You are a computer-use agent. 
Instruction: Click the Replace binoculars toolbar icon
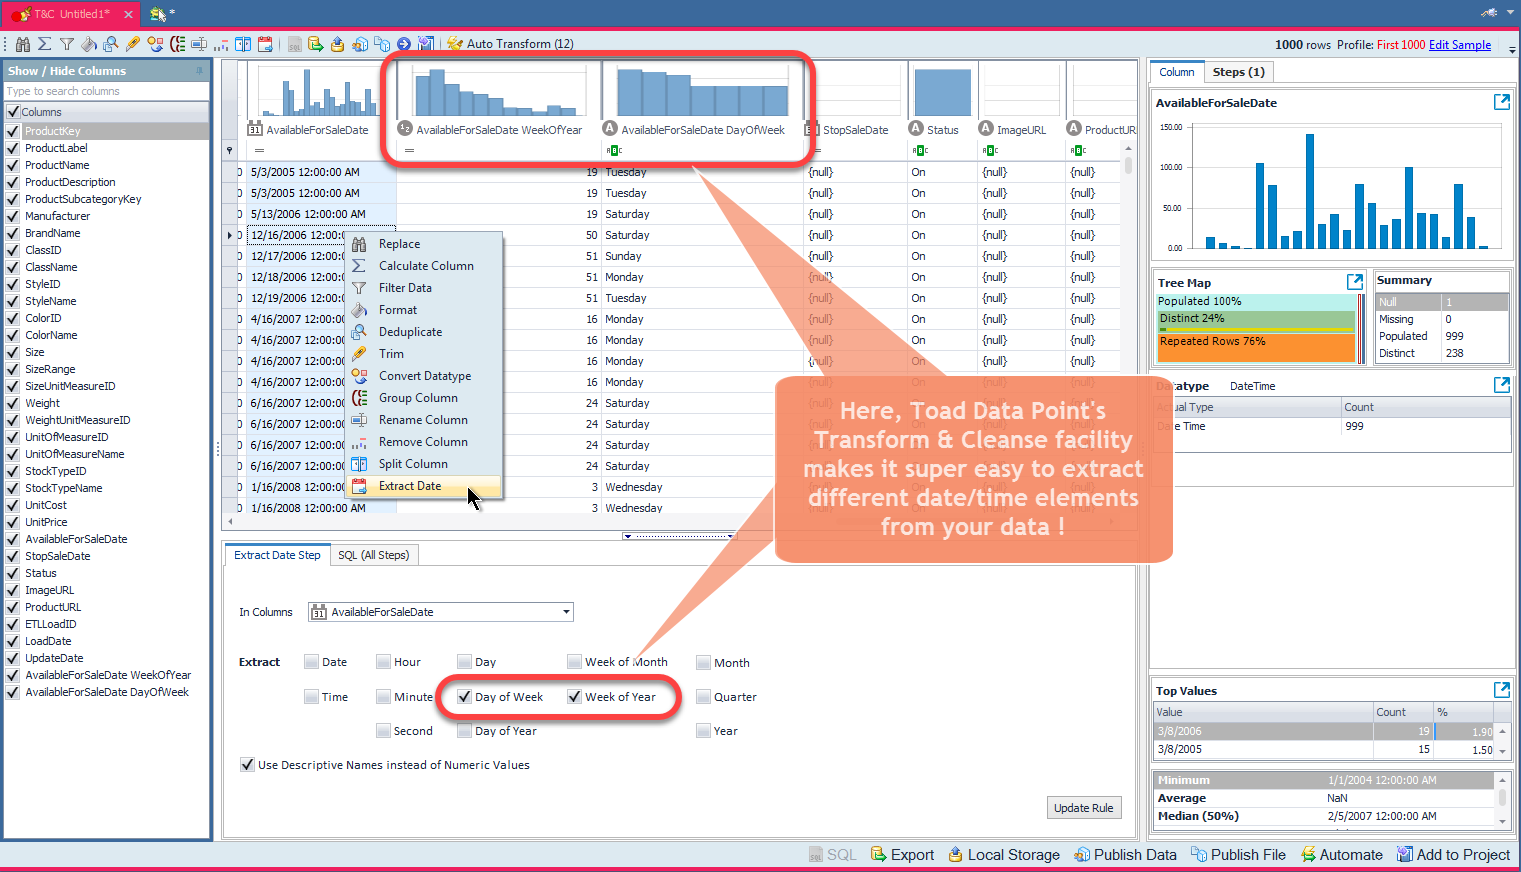(x=23, y=44)
